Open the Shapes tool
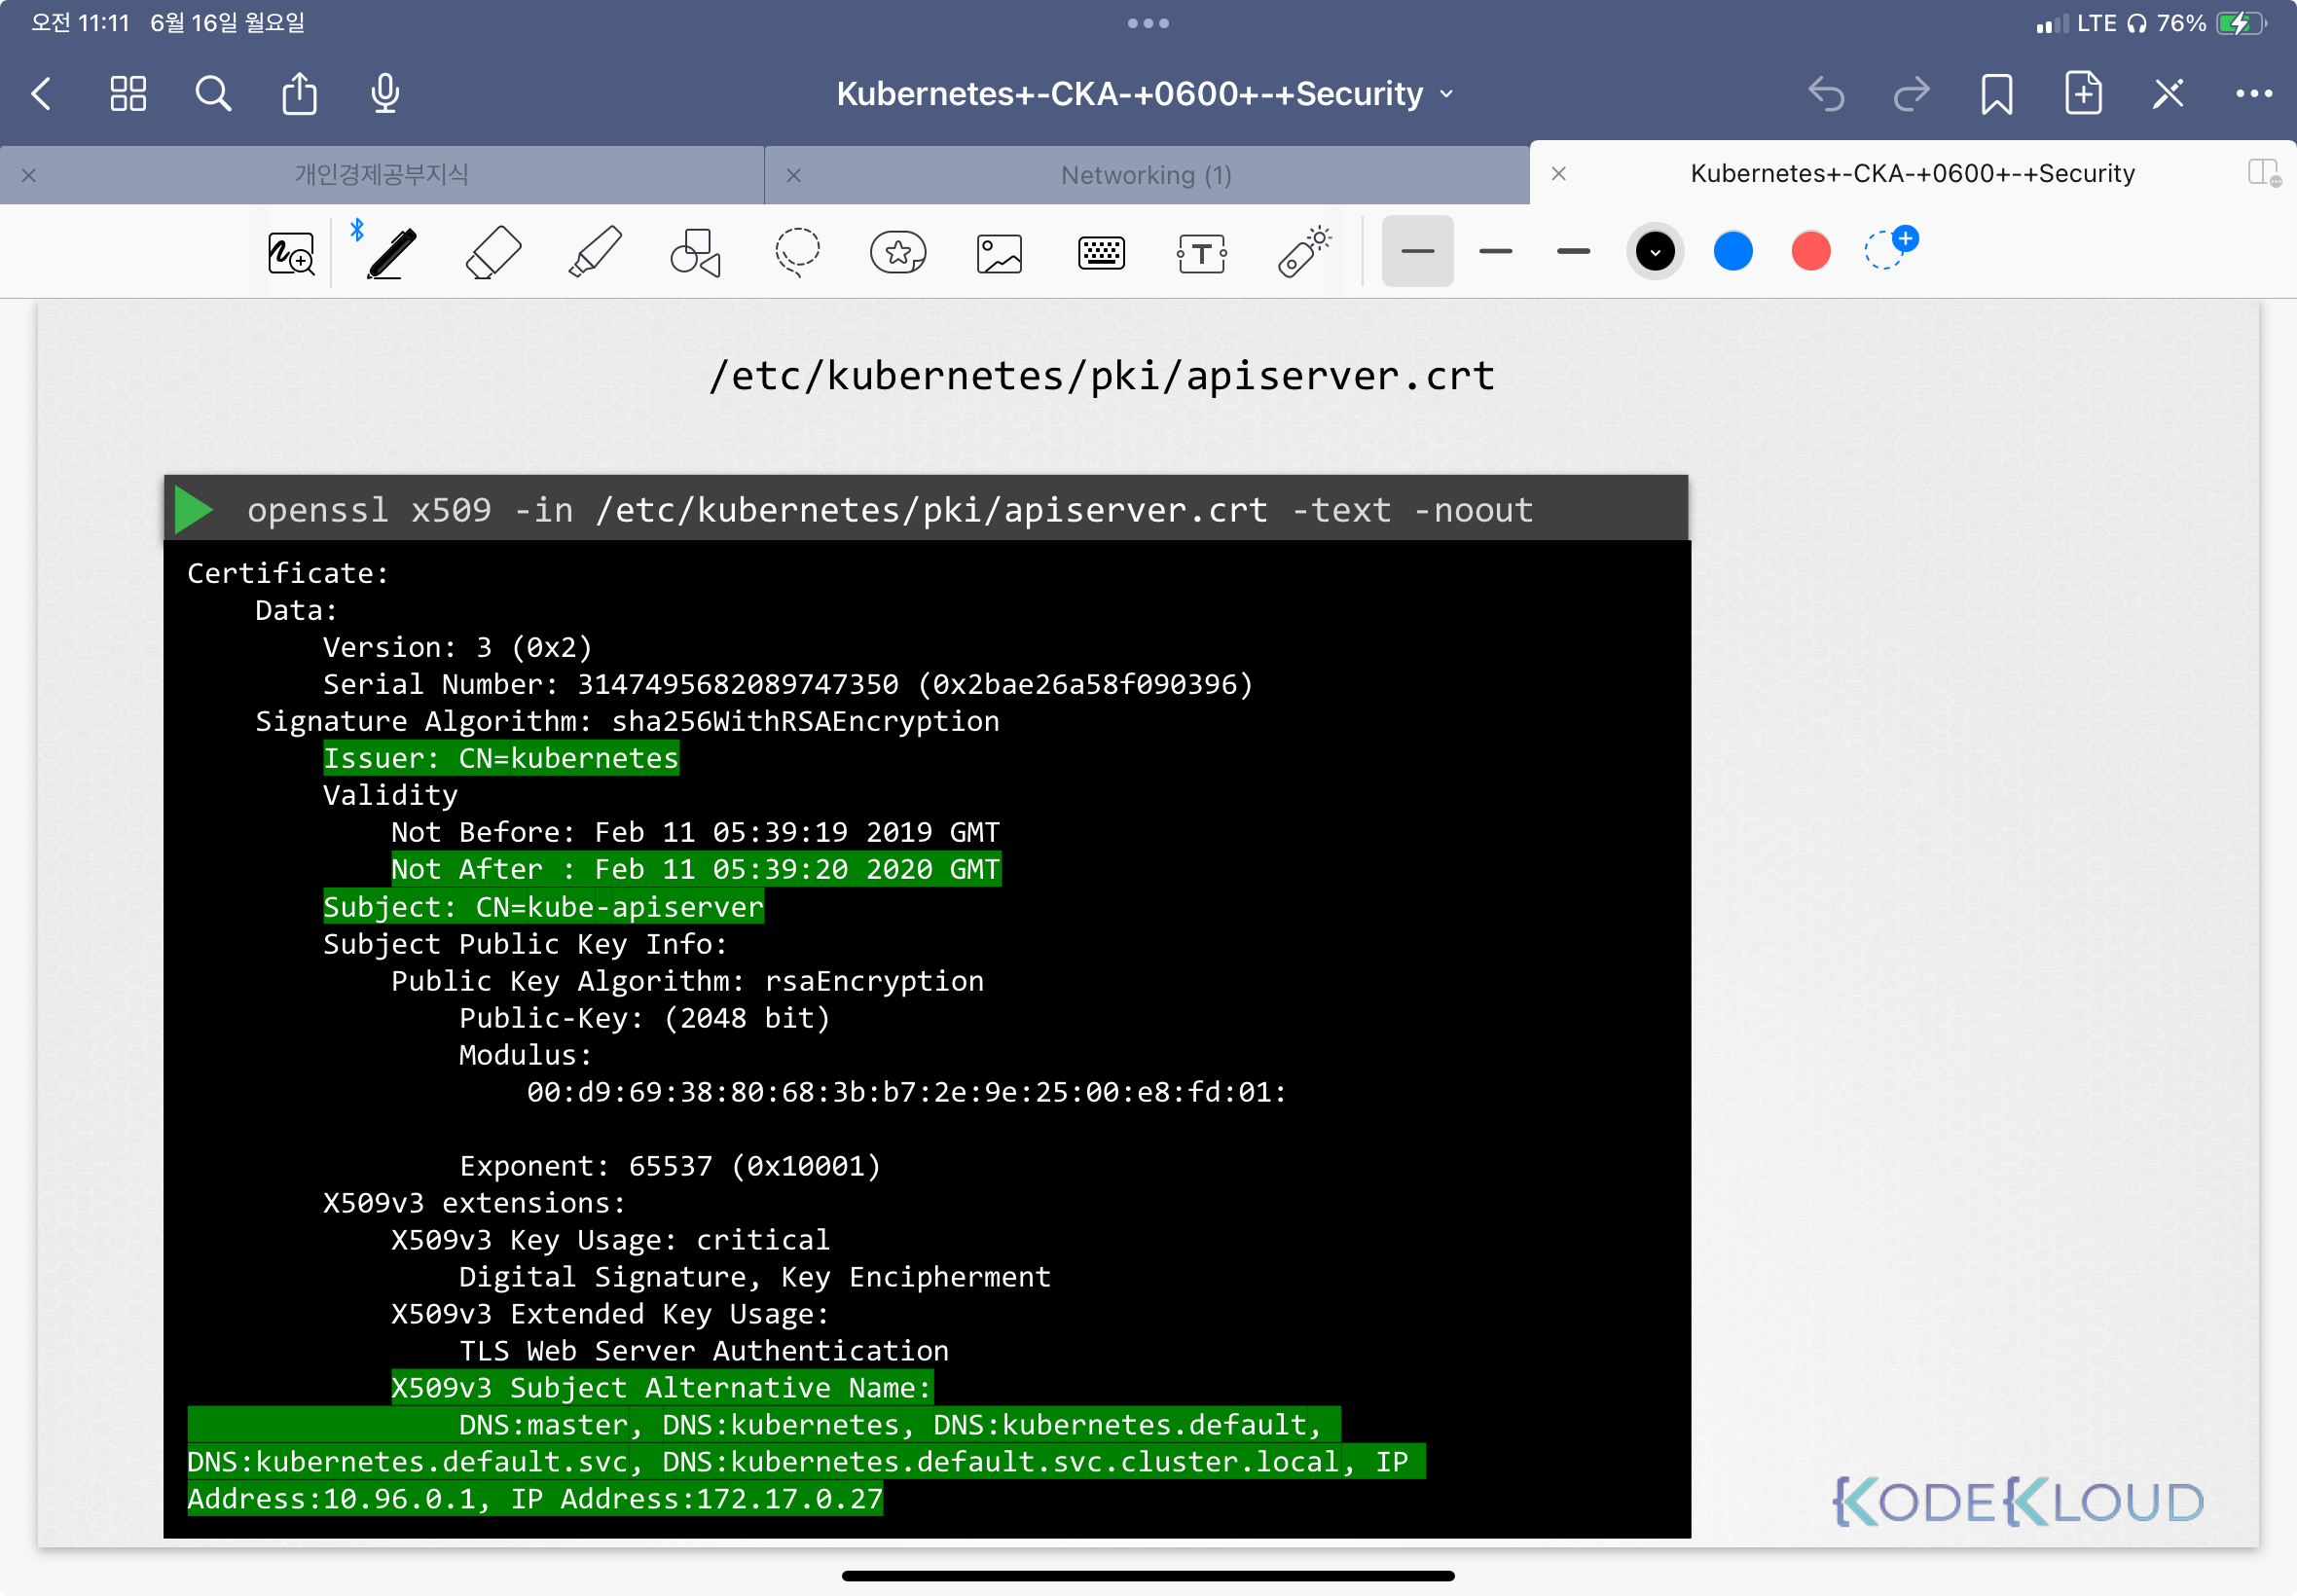 [695, 252]
